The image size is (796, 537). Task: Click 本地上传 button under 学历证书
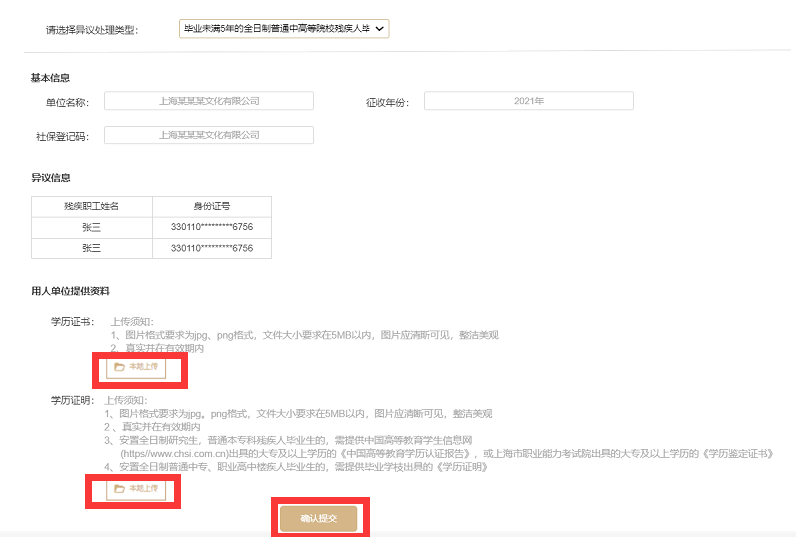pos(137,367)
